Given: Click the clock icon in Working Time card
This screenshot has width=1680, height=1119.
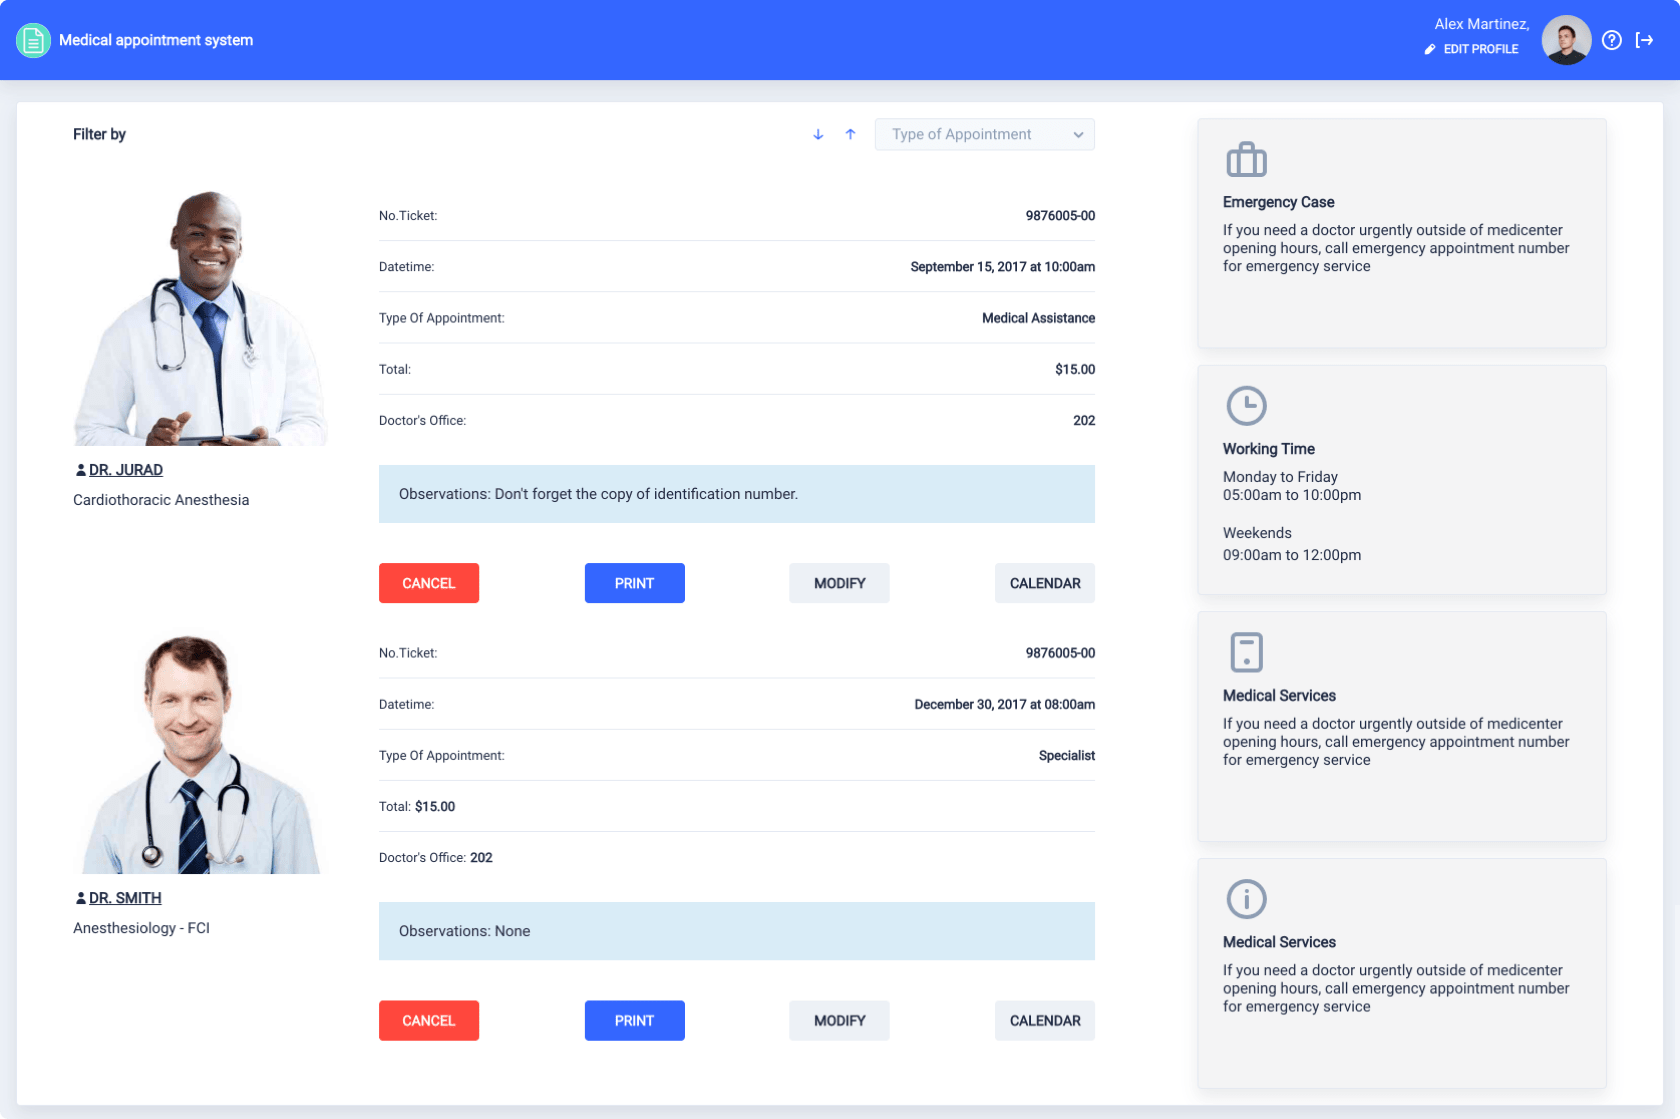Looking at the screenshot, I should click(1246, 406).
